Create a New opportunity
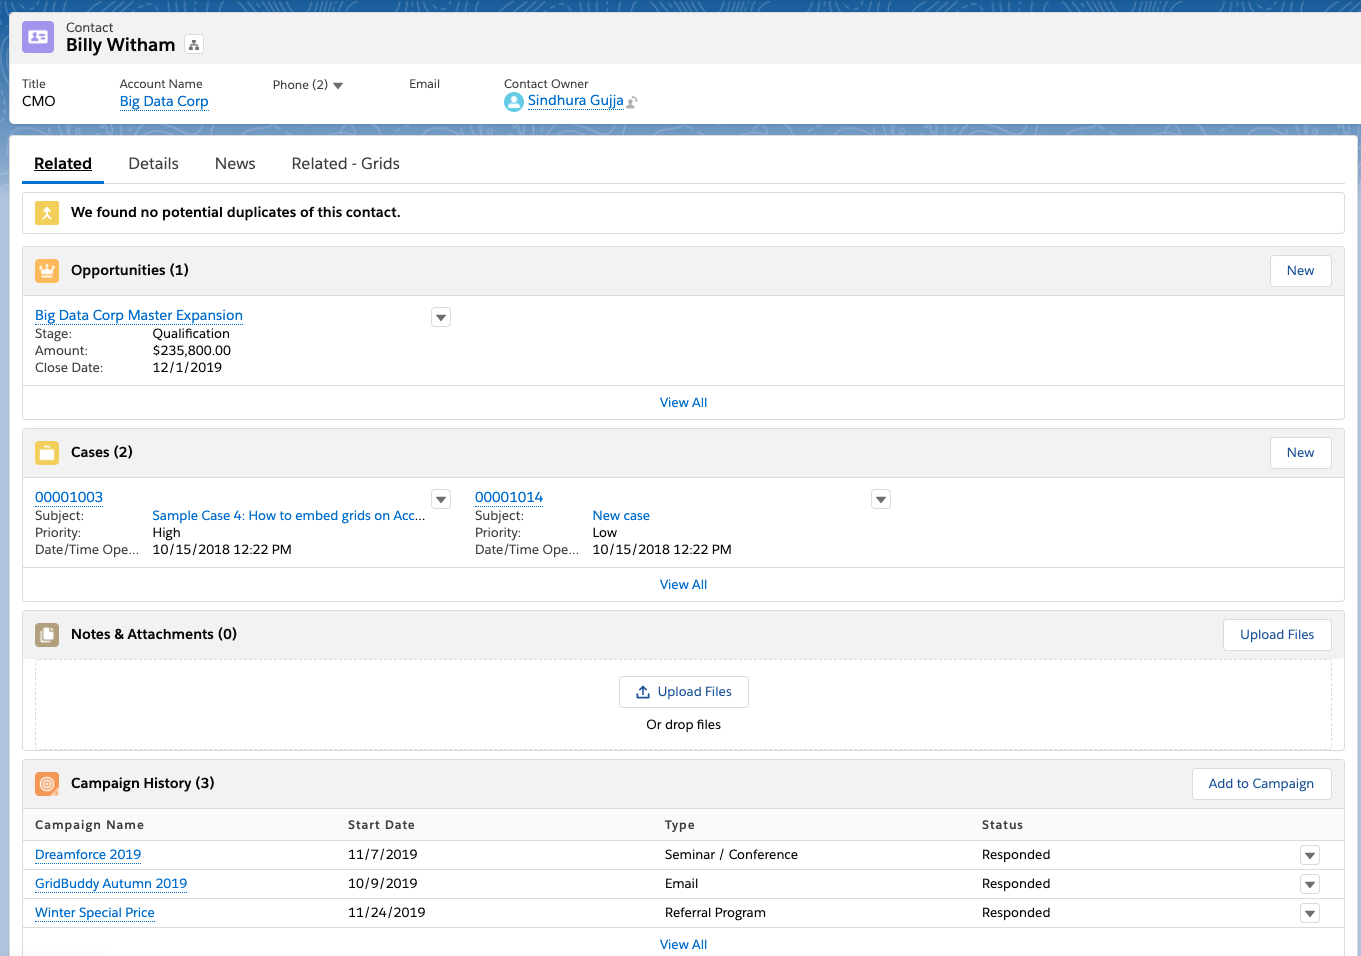The image size is (1361, 956). pos(1301,271)
